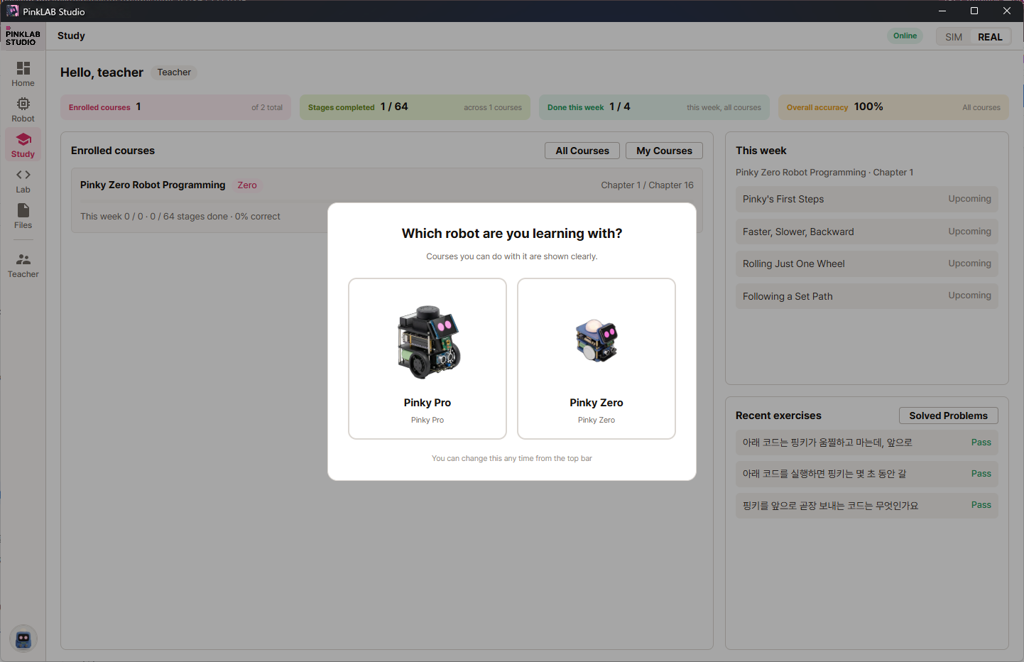The width and height of the screenshot is (1024, 662).
Task: Open Following a Set Path lesson
Action: [x=867, y=296]
